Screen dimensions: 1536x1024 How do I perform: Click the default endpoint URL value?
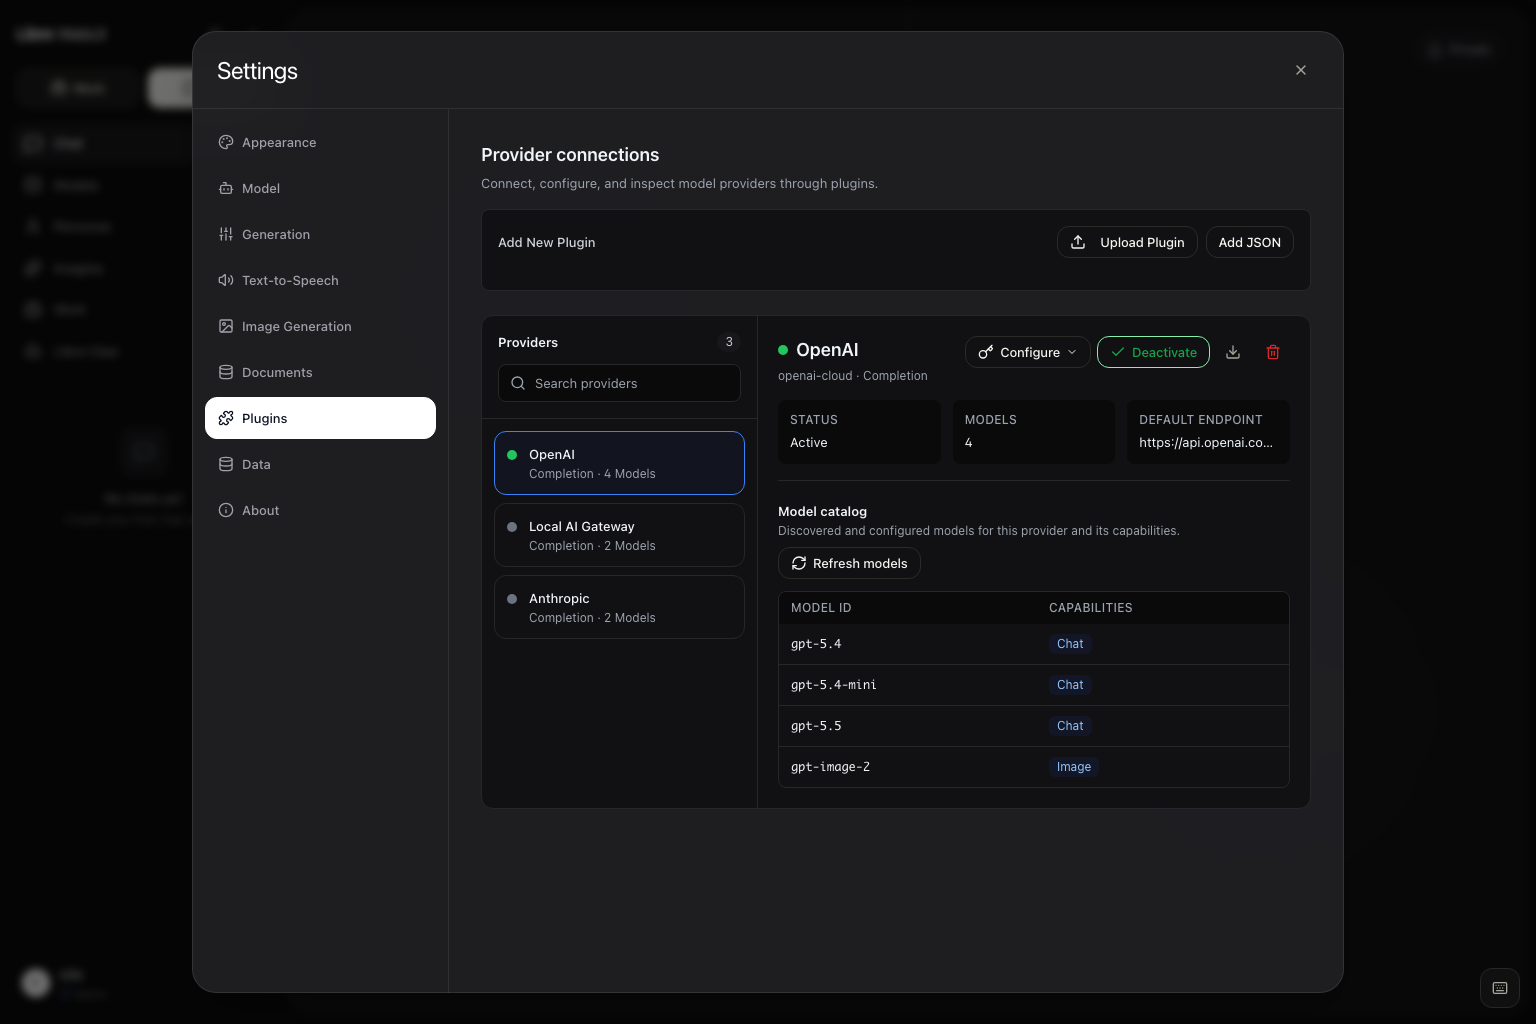point(1206,442)
